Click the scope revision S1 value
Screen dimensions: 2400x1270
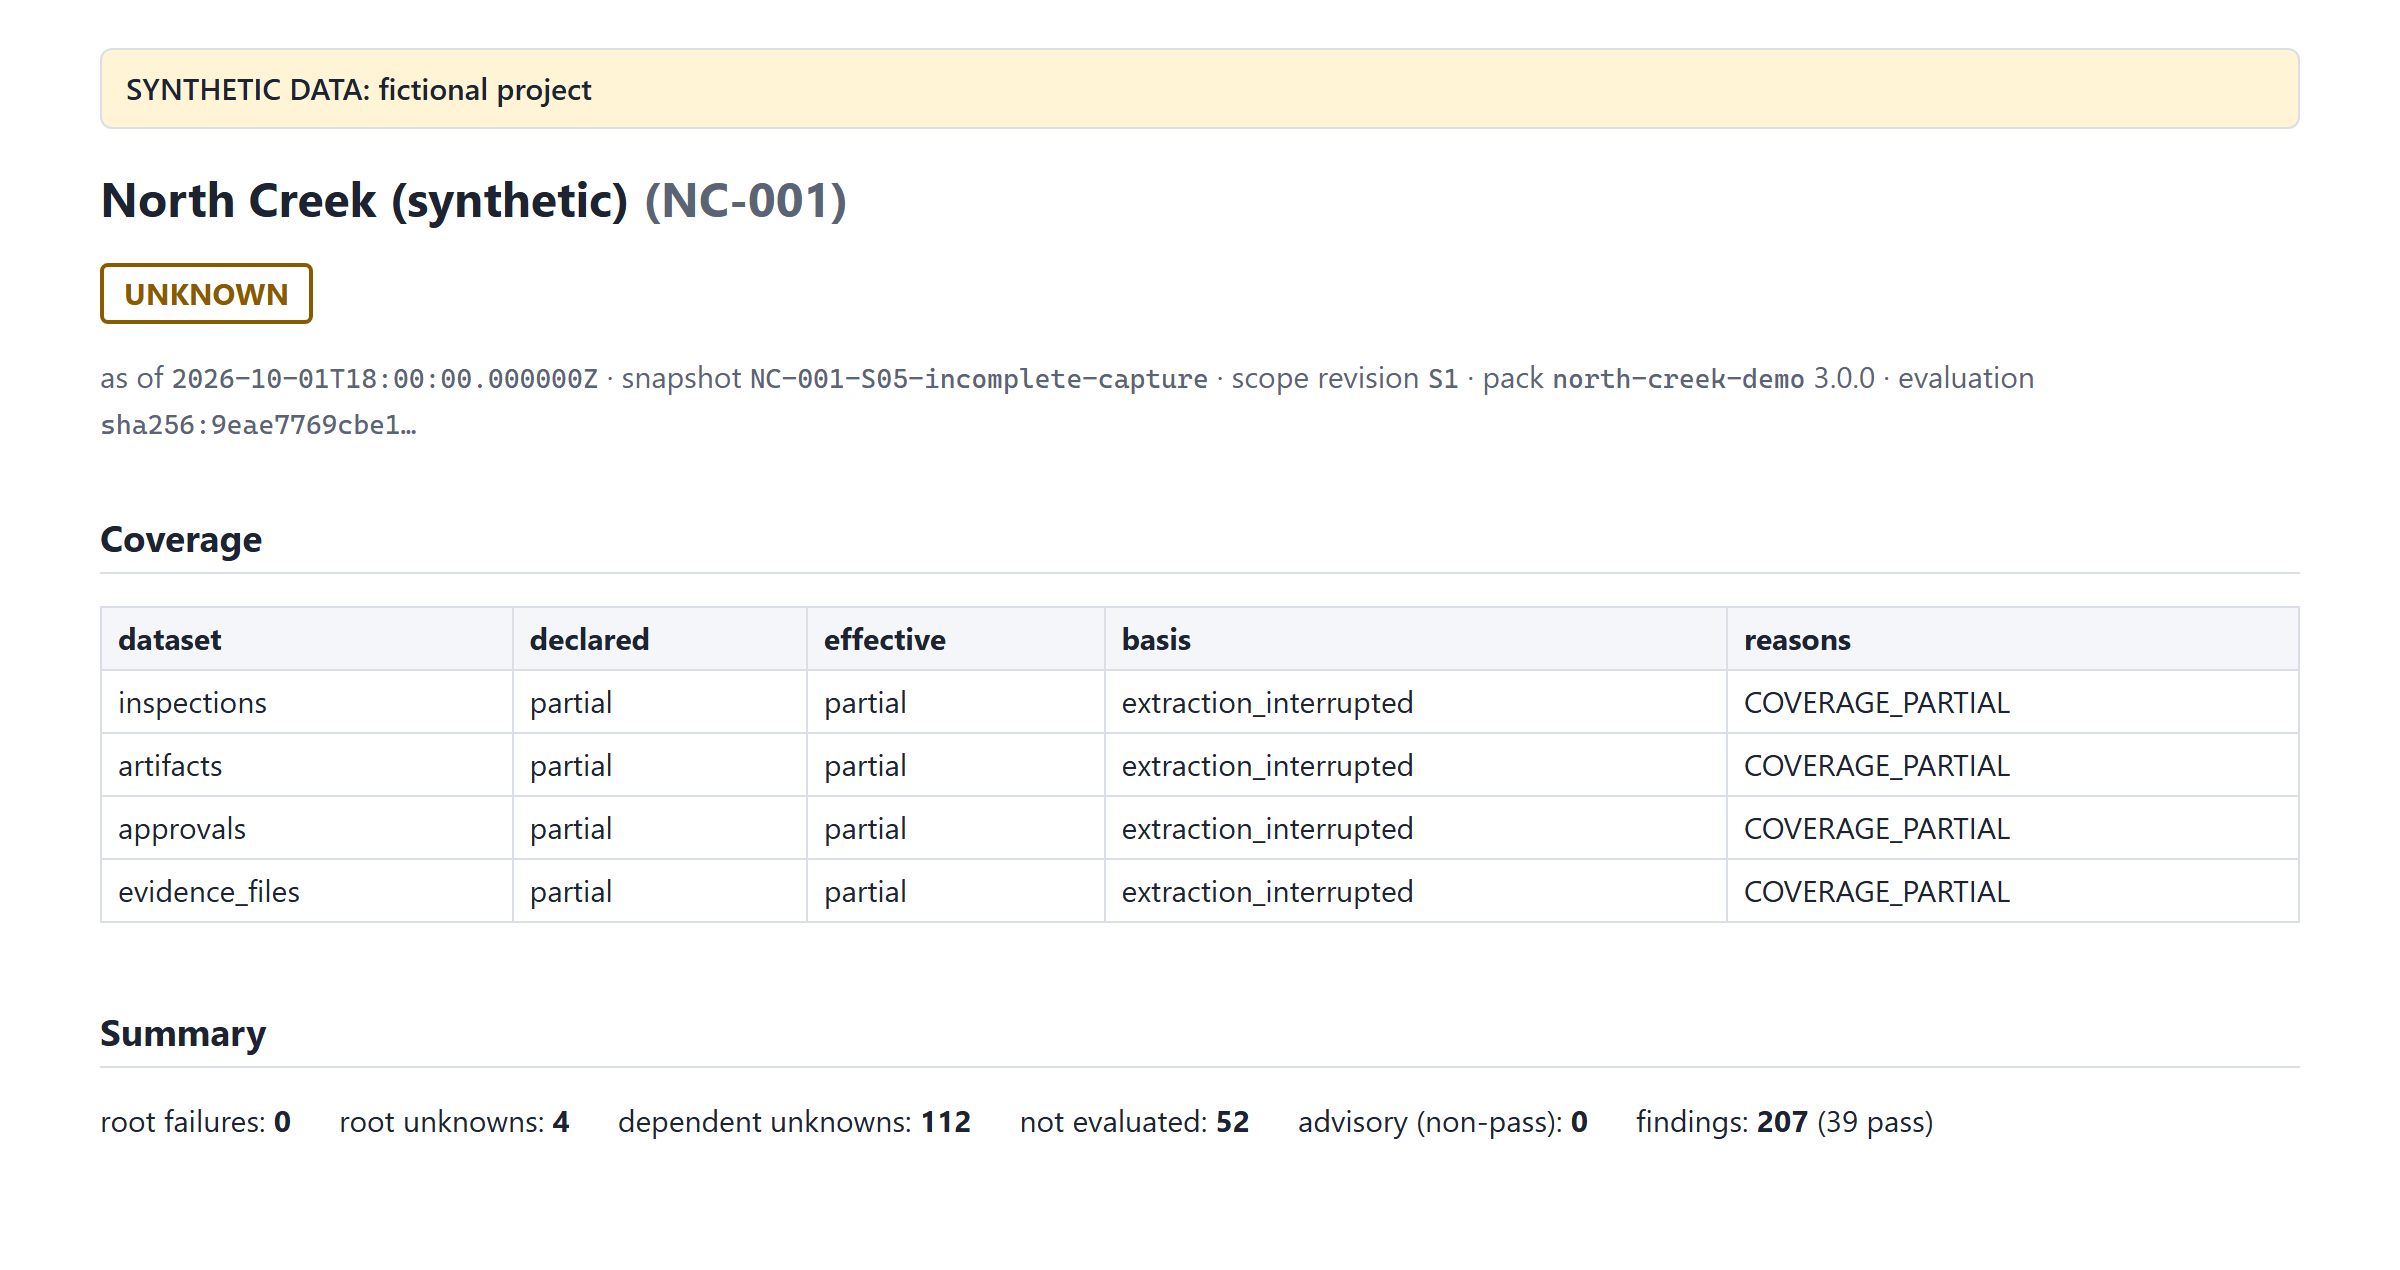(1443, 379)
